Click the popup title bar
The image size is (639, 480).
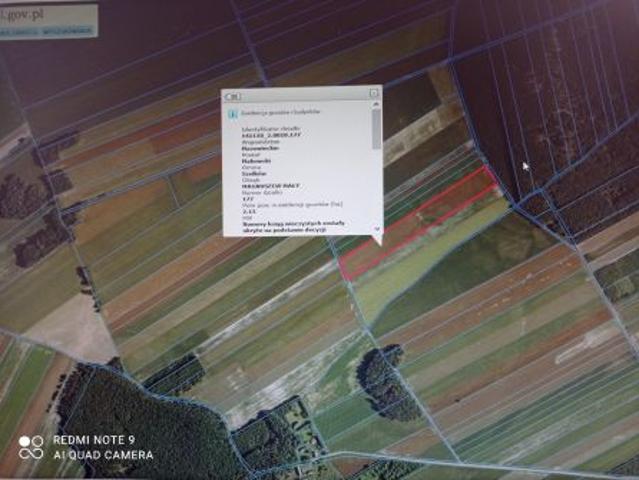coord(303,95)
